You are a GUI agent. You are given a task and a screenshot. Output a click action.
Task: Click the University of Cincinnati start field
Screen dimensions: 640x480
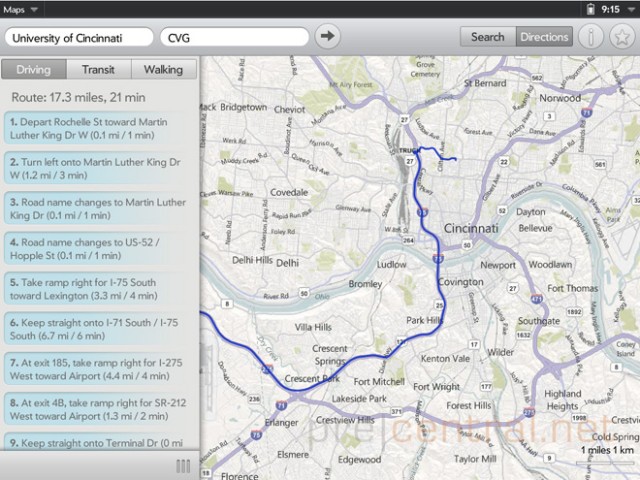[x=79, y=38]
